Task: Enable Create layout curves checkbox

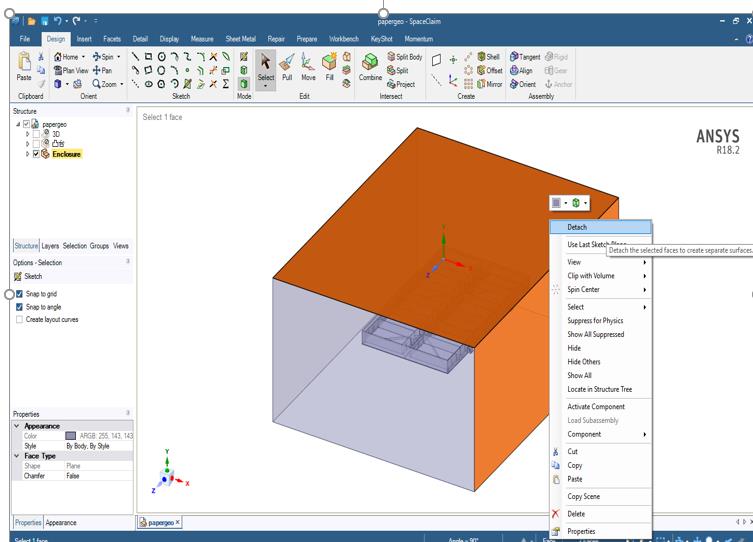Action: pyautogui.click(x=19, y=319)
